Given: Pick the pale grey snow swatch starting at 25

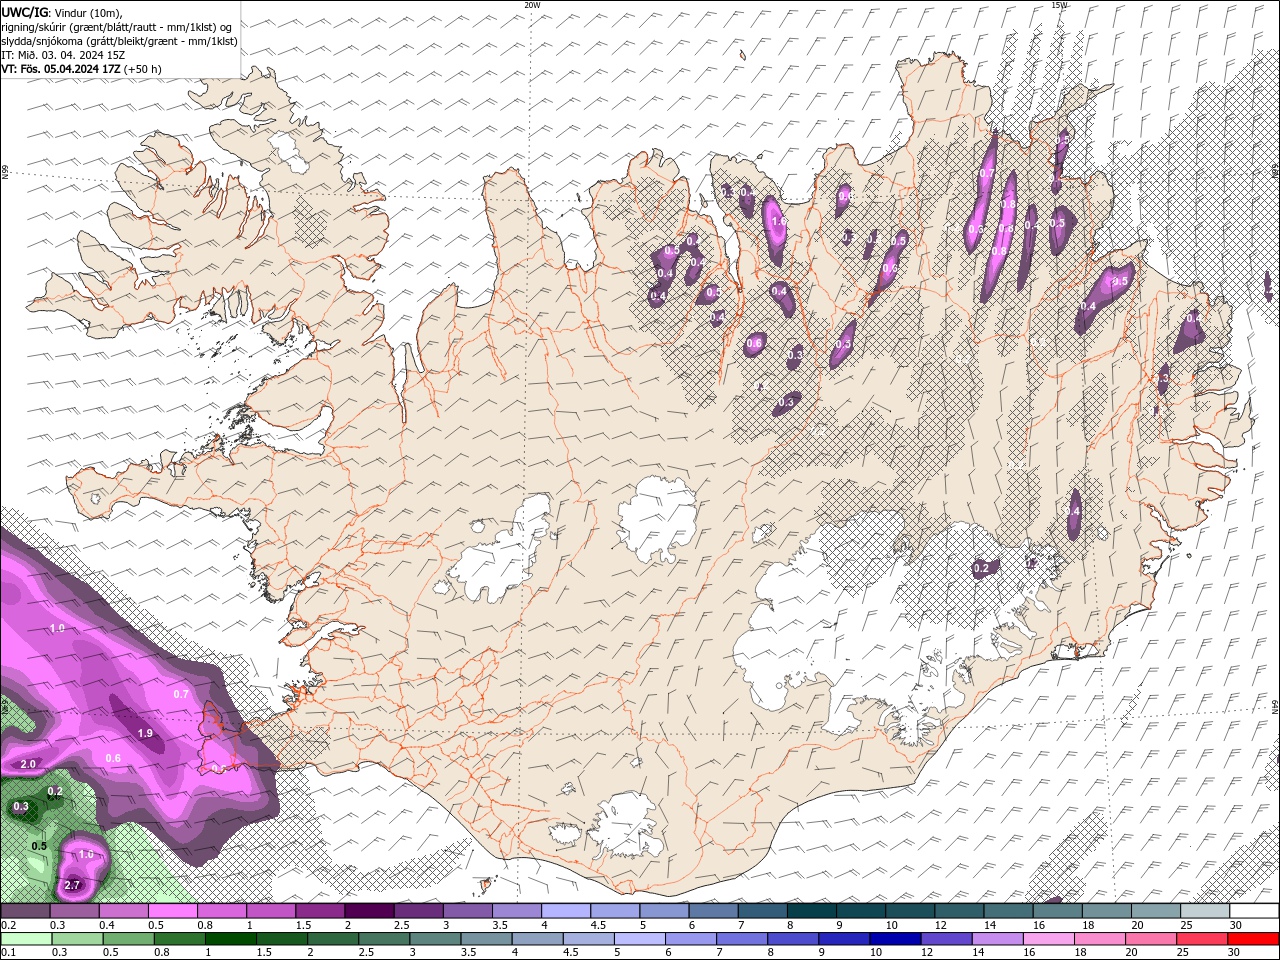Looking at the screenshot, I should [1205, 911].
